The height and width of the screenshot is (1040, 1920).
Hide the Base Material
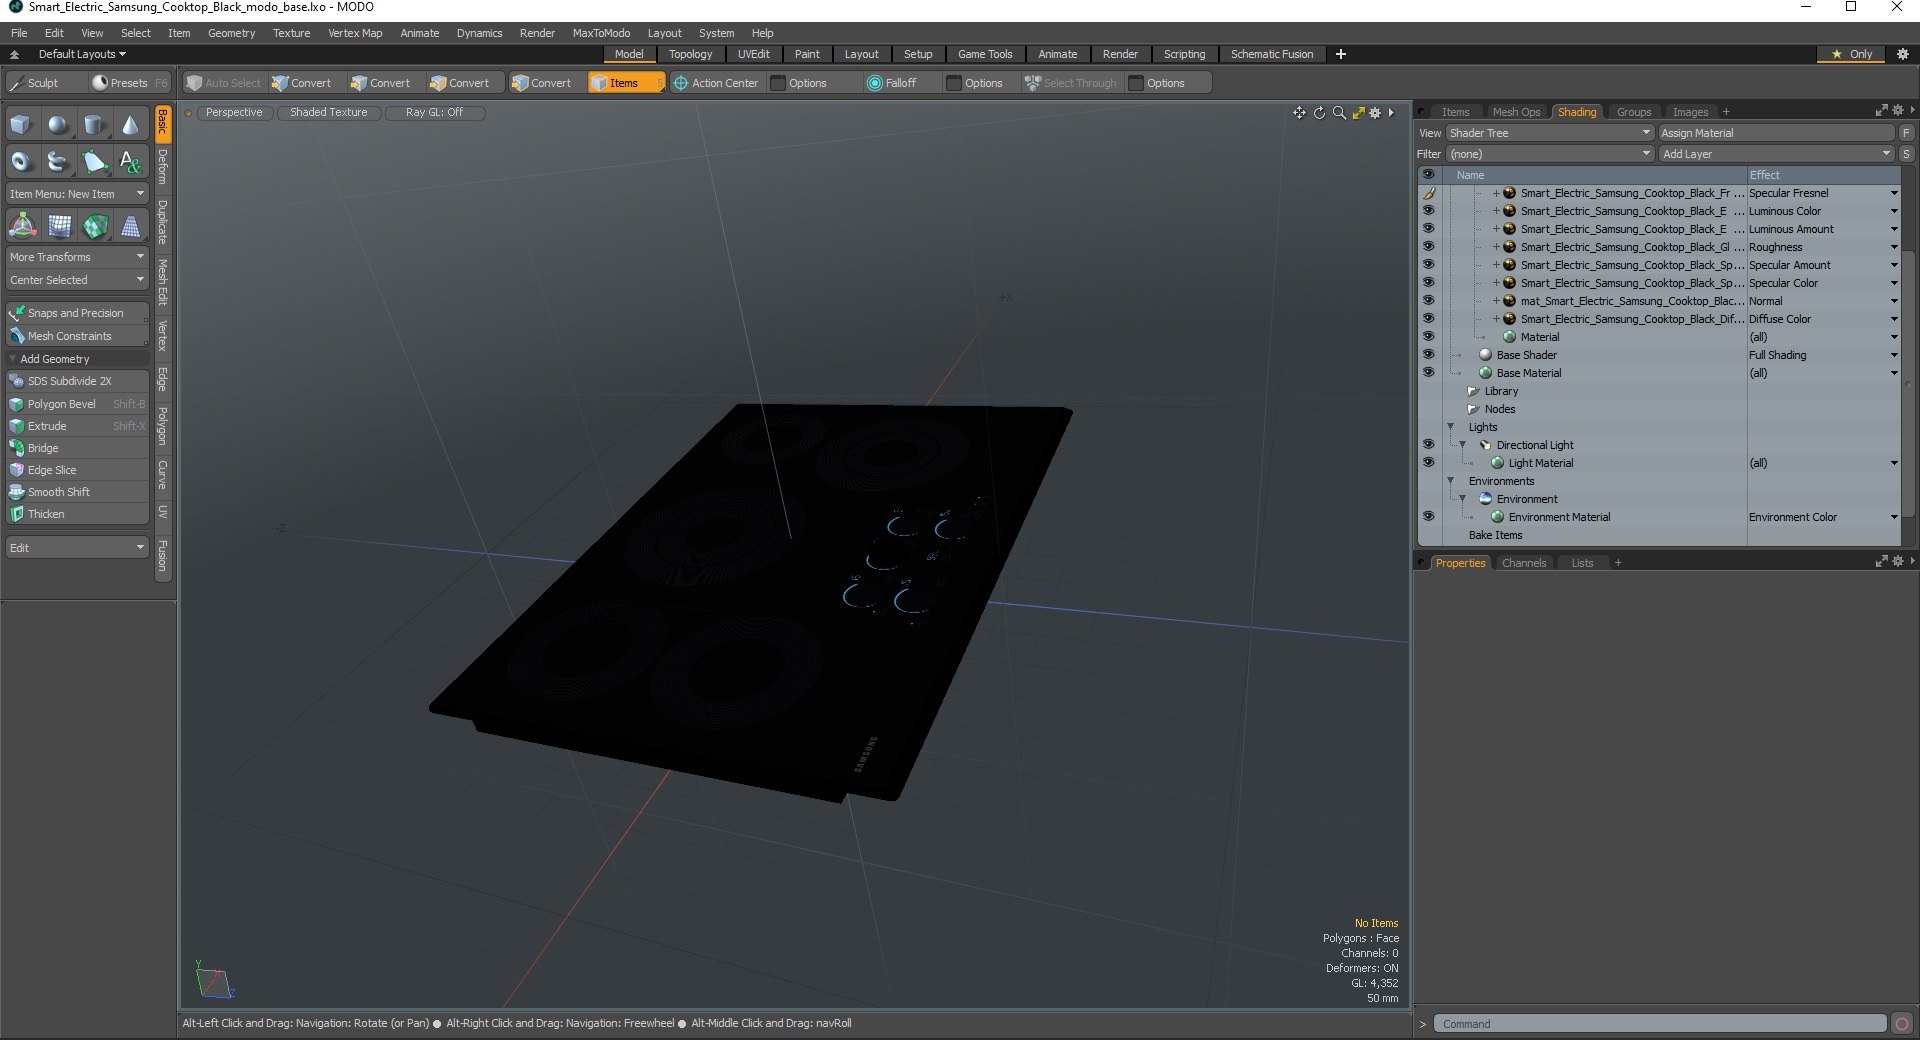point(1428,373)
